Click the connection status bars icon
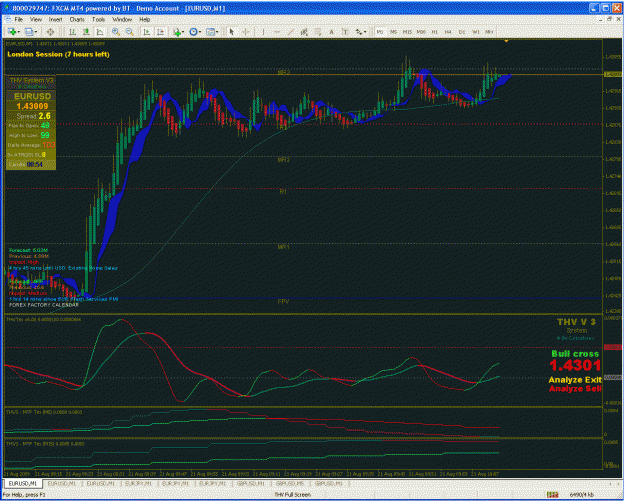This screenshot has width=625, height=501. (552, 495)
